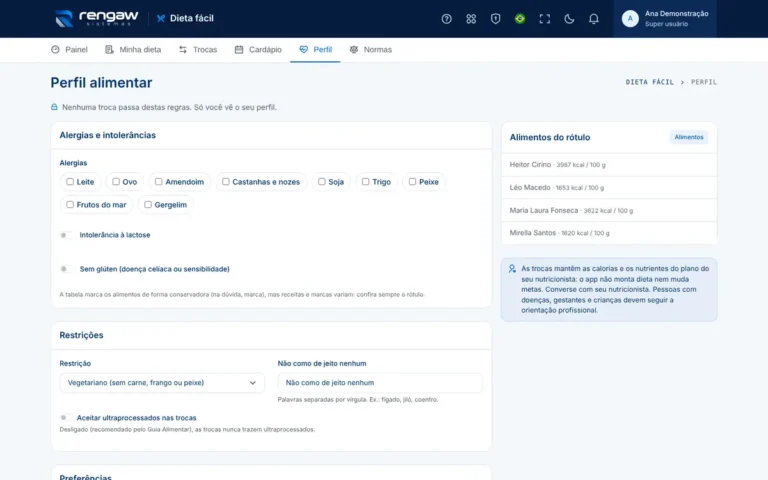Select the Léo Macedo food row

tap(609, 188)
